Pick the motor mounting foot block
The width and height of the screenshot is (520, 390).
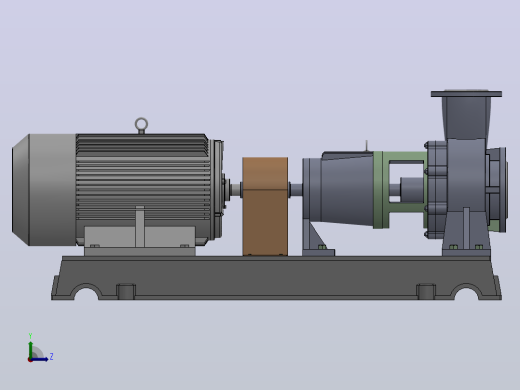pos(140,241)
